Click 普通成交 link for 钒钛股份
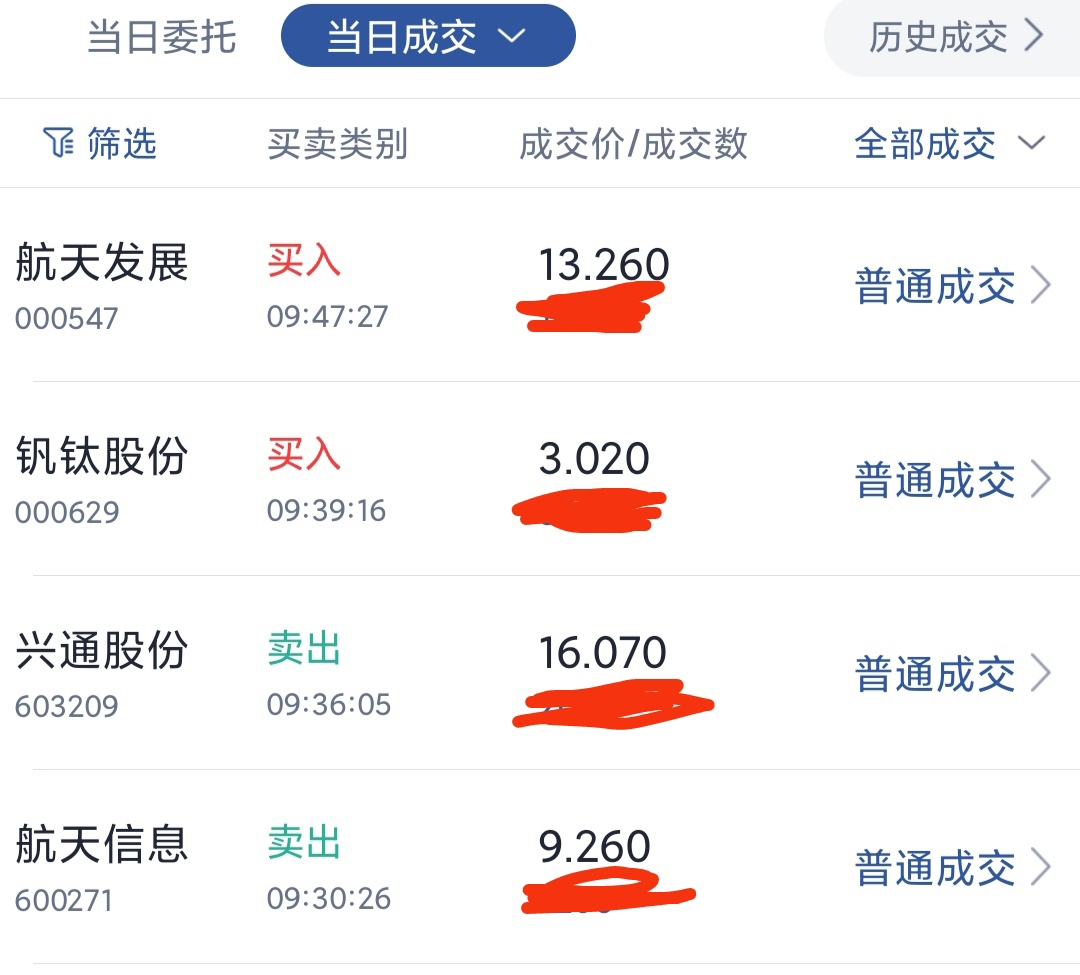The height and width of the screenshot is (975, 1080). (935, 480)
